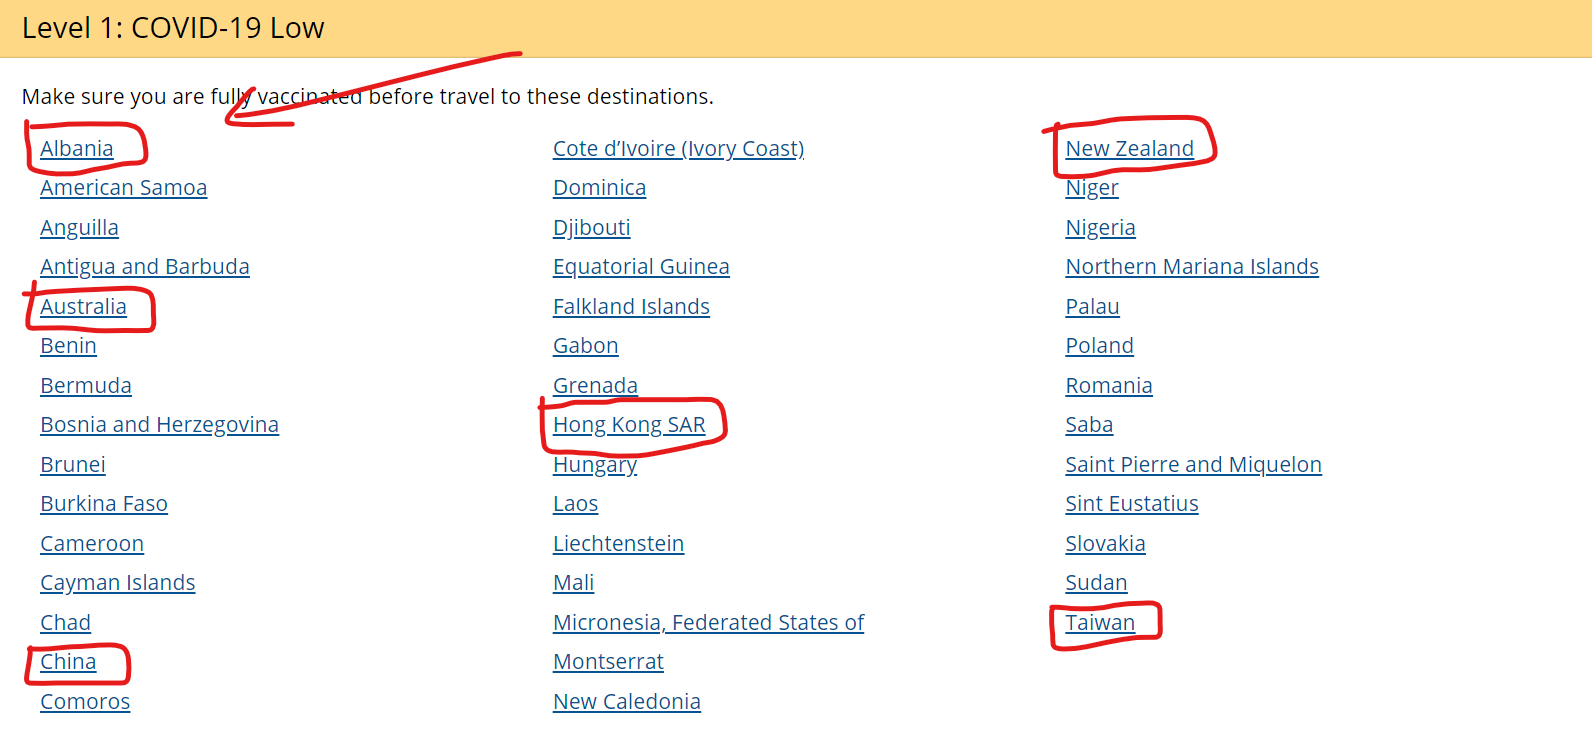Open the New Zealand link
The image size is (1592, 742).
(x=1129, y=149)
